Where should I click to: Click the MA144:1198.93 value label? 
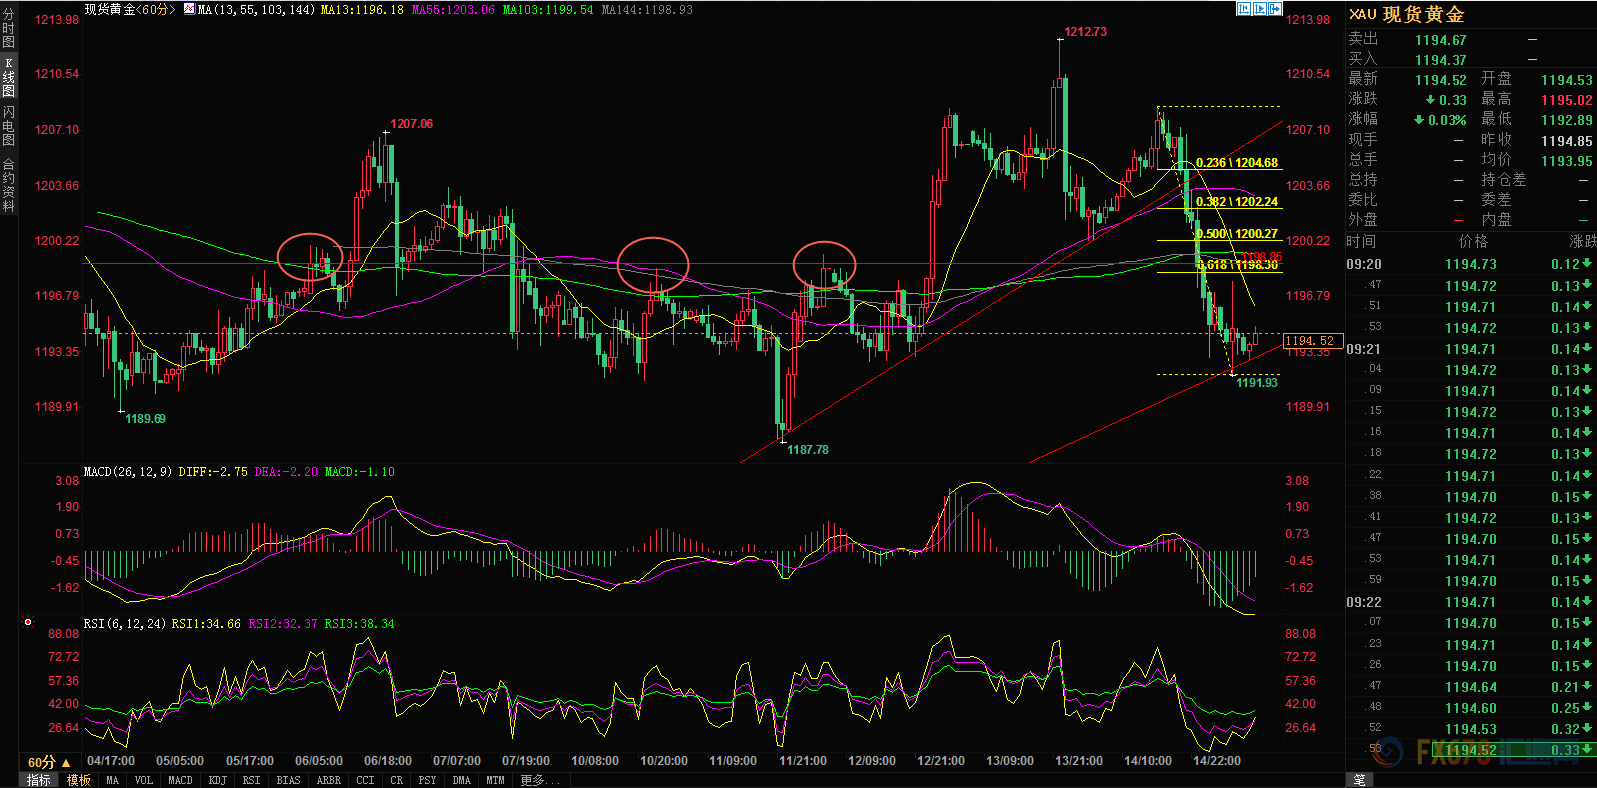[x=647, y=9]
